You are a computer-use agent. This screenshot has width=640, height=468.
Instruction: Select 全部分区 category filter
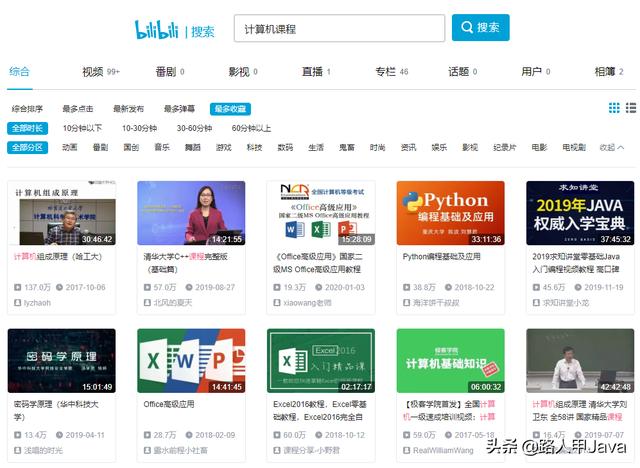pos(27,147)
